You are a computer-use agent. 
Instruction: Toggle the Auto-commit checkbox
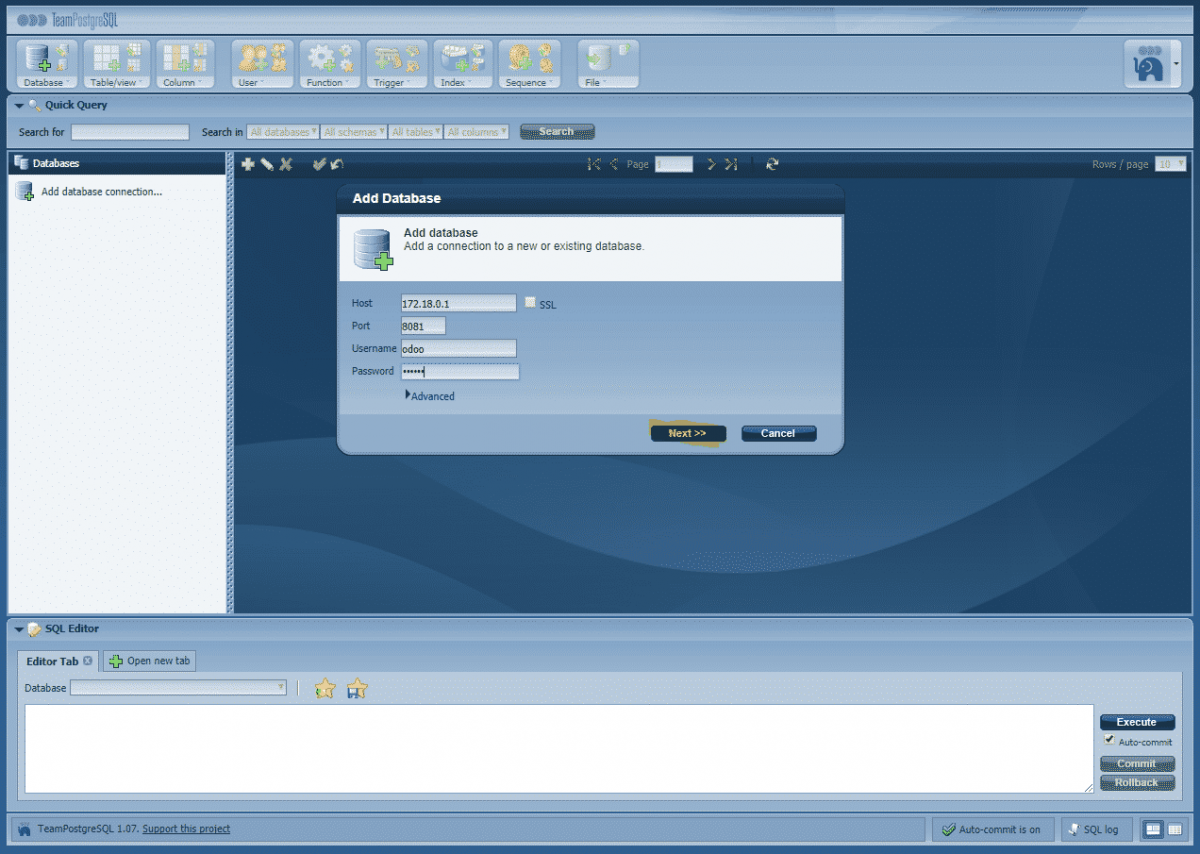pos(1109,741)
